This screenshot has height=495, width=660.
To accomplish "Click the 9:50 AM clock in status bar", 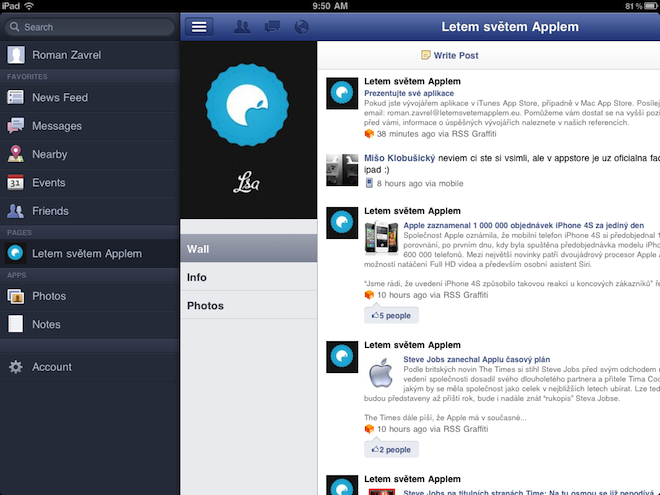I will coord(330,6).
